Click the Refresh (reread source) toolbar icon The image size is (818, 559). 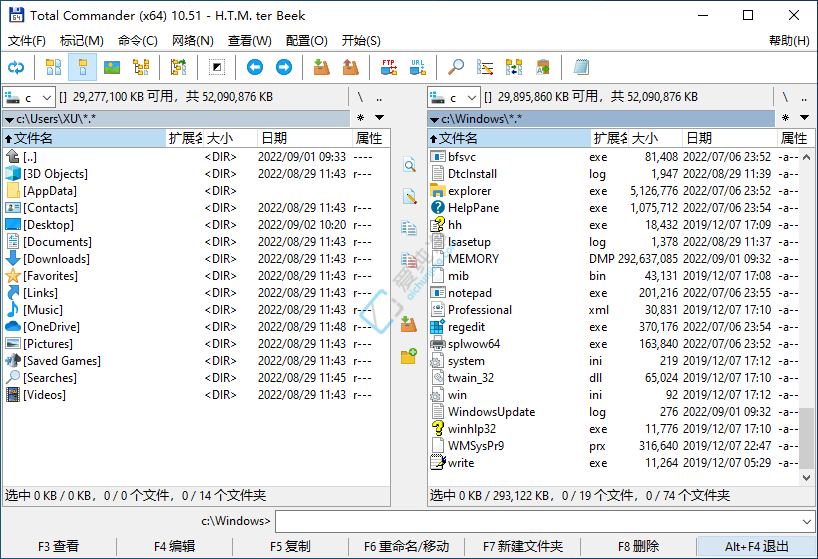pos(16,67)
